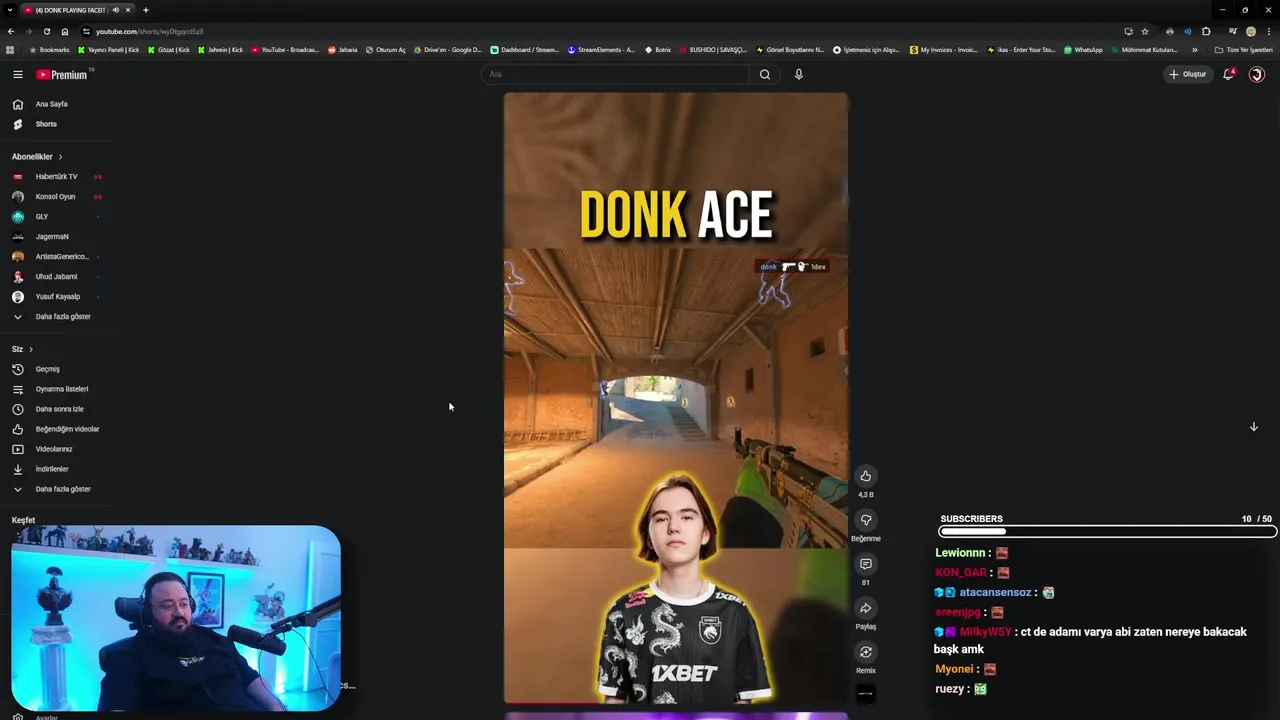Open Chrome home page button
This screenshot has width=1280, height=720.
pyautogui.click(x=65, y=31)
